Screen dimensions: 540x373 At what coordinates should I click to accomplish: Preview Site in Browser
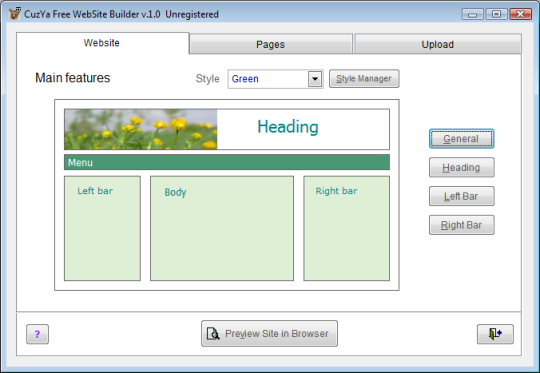tap(269, 333)
